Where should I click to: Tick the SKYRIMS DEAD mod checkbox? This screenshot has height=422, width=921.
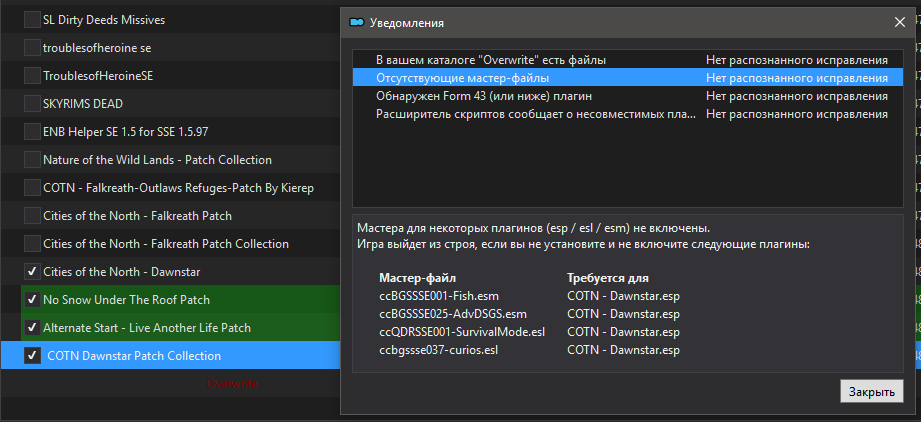[32, 103]
